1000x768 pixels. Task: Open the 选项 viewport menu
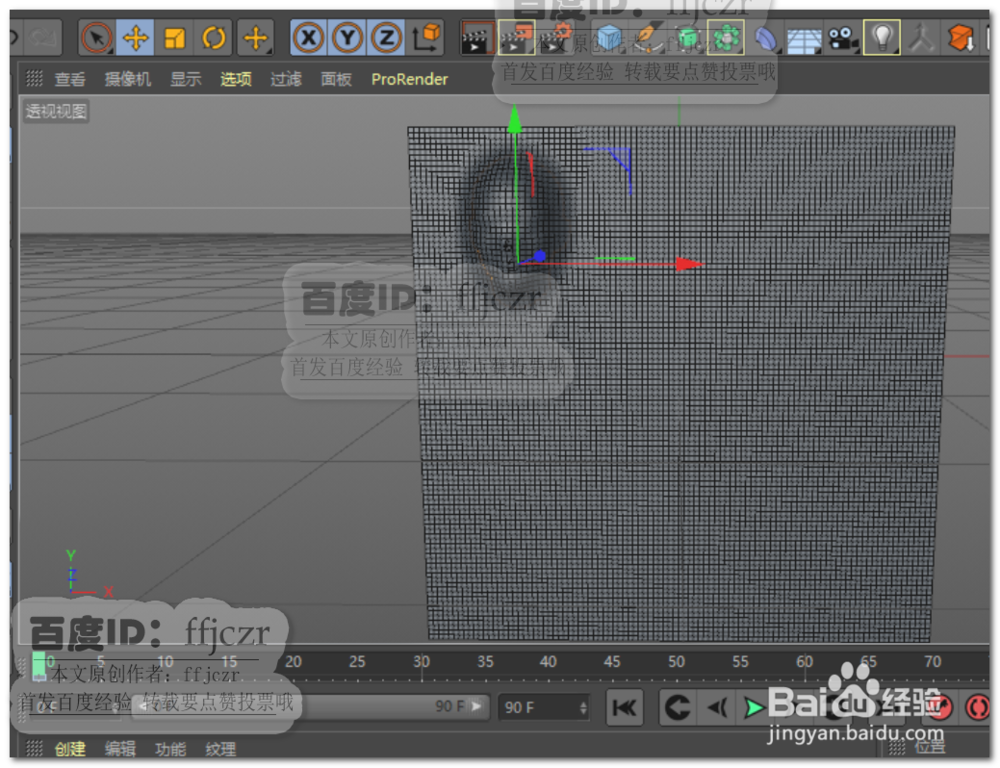[x=236, y=79]
